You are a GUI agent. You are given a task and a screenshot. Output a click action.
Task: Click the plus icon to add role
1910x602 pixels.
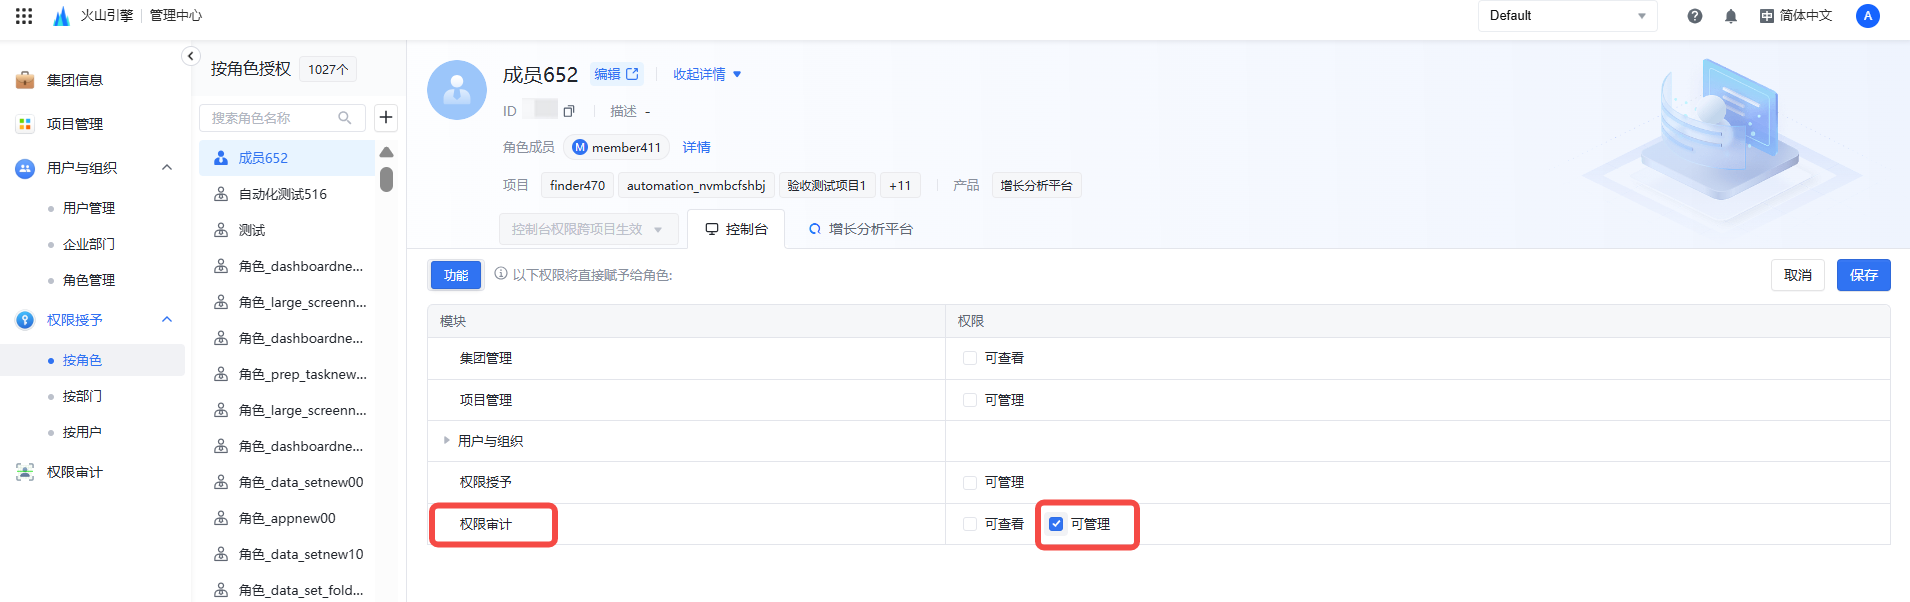click(386, 118)
